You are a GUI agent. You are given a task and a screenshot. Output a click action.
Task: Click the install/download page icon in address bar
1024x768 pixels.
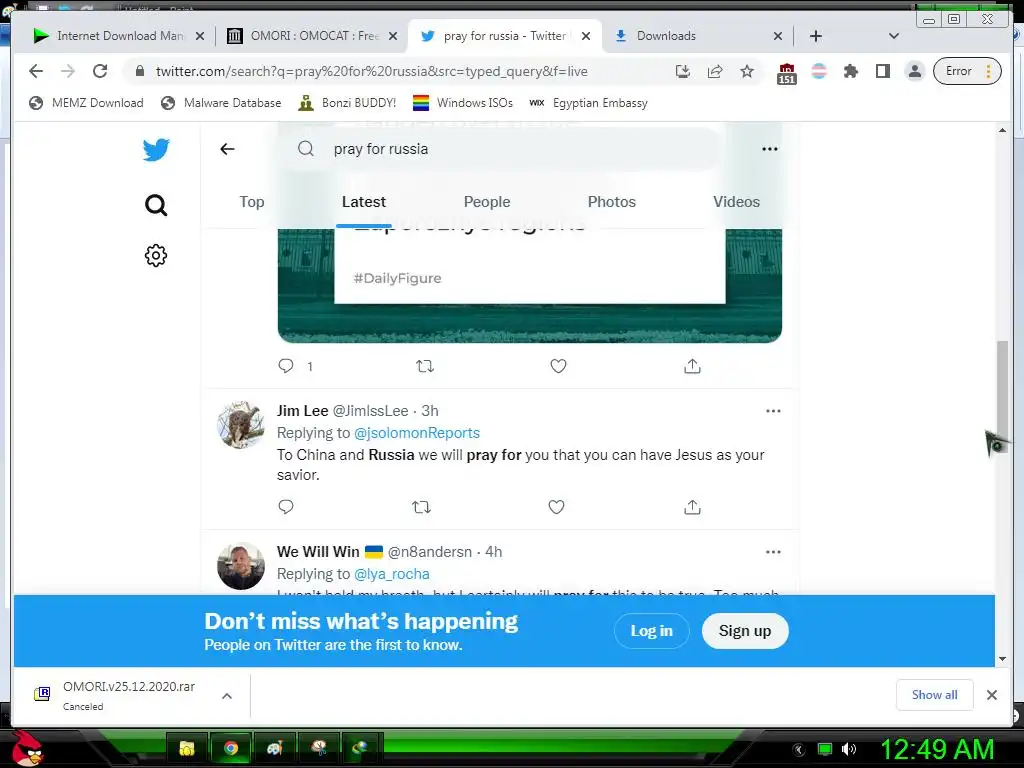pos(683,71)
